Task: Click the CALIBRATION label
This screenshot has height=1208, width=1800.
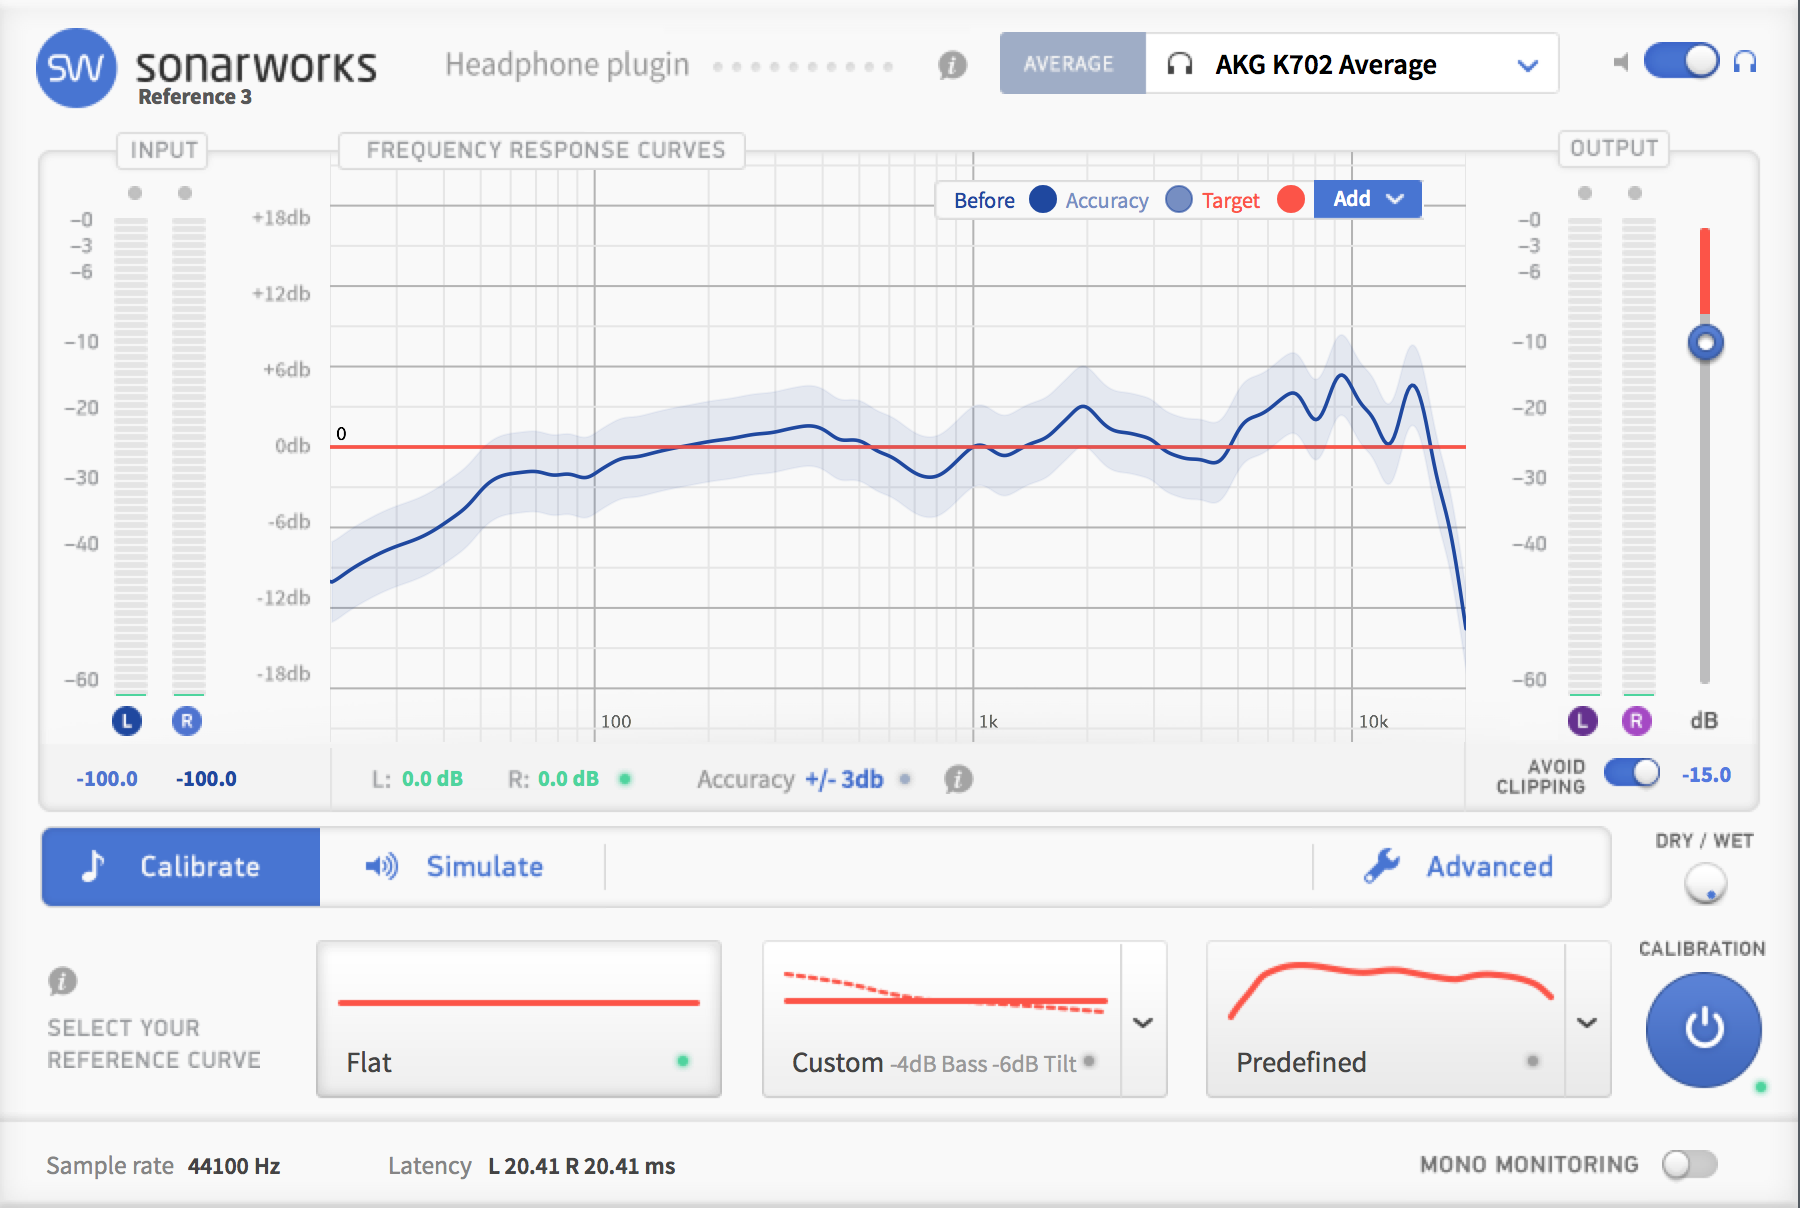Action: pos(1702,949)
